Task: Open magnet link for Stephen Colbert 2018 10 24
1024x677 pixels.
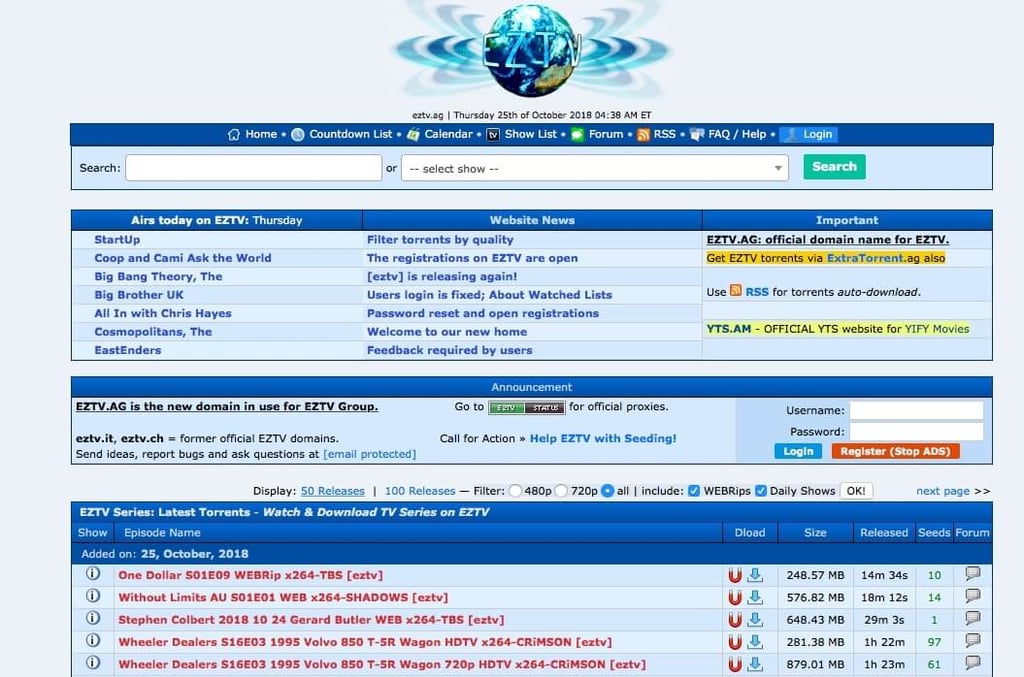Action: pos(735,620)
